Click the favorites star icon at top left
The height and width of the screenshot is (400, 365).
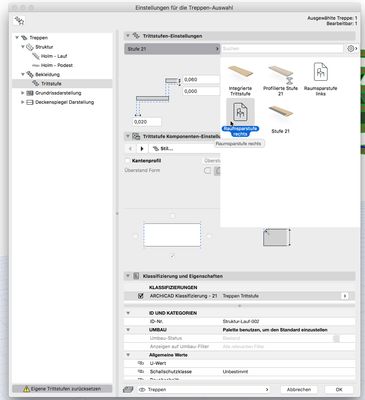[19, 21]
